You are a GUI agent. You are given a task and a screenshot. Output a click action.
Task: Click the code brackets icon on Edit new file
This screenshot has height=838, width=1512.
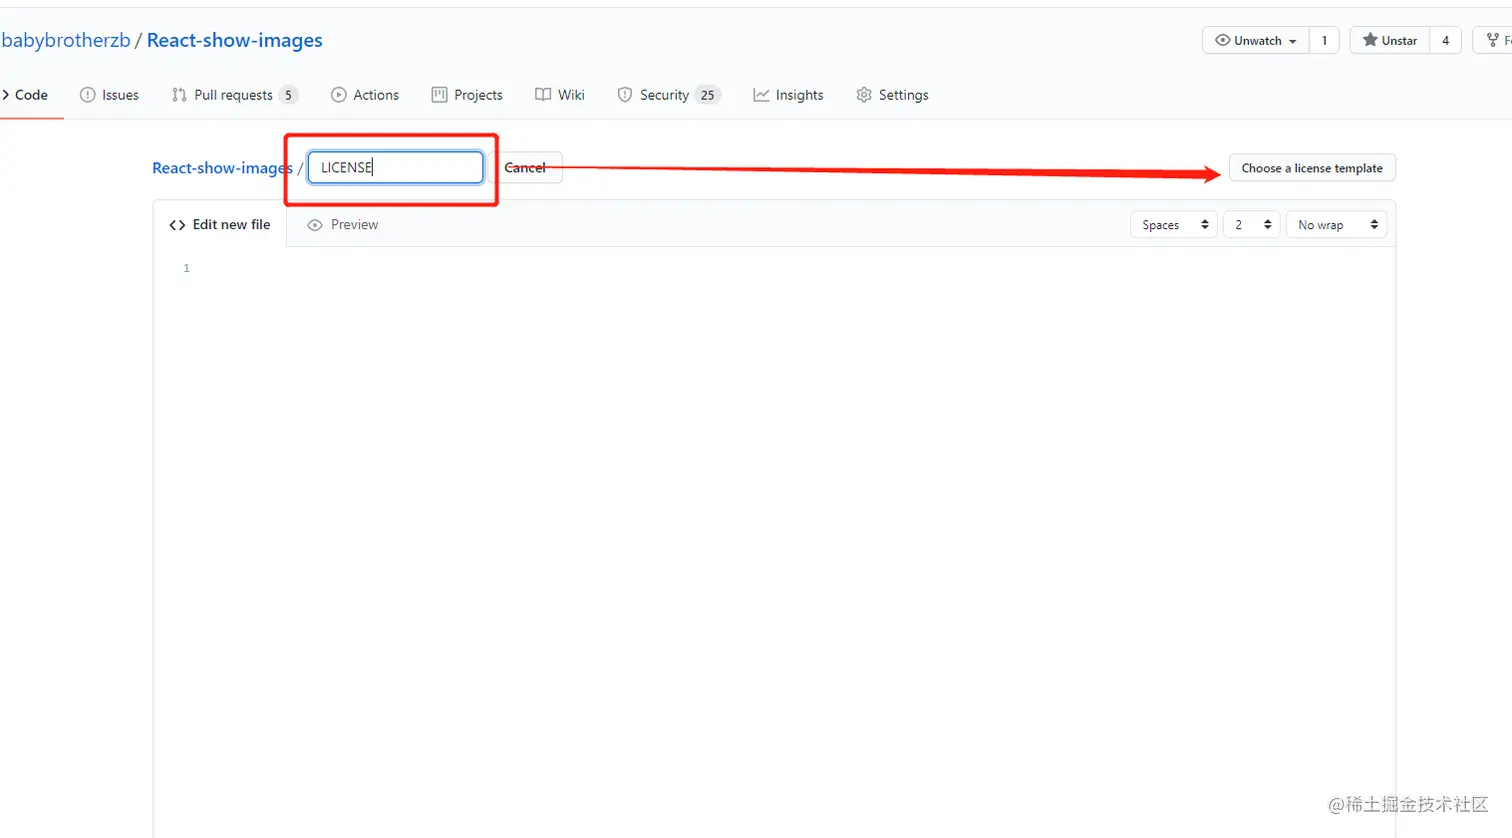click(x=177, y=225)
